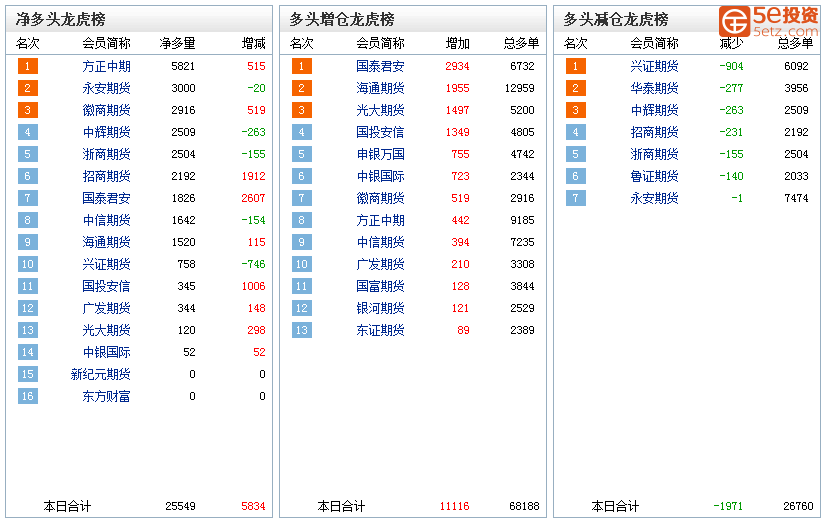Open 永安期货 in 多头减仓龙虎榜
Viewport: 826px width, 523px height.
[654, 199]
